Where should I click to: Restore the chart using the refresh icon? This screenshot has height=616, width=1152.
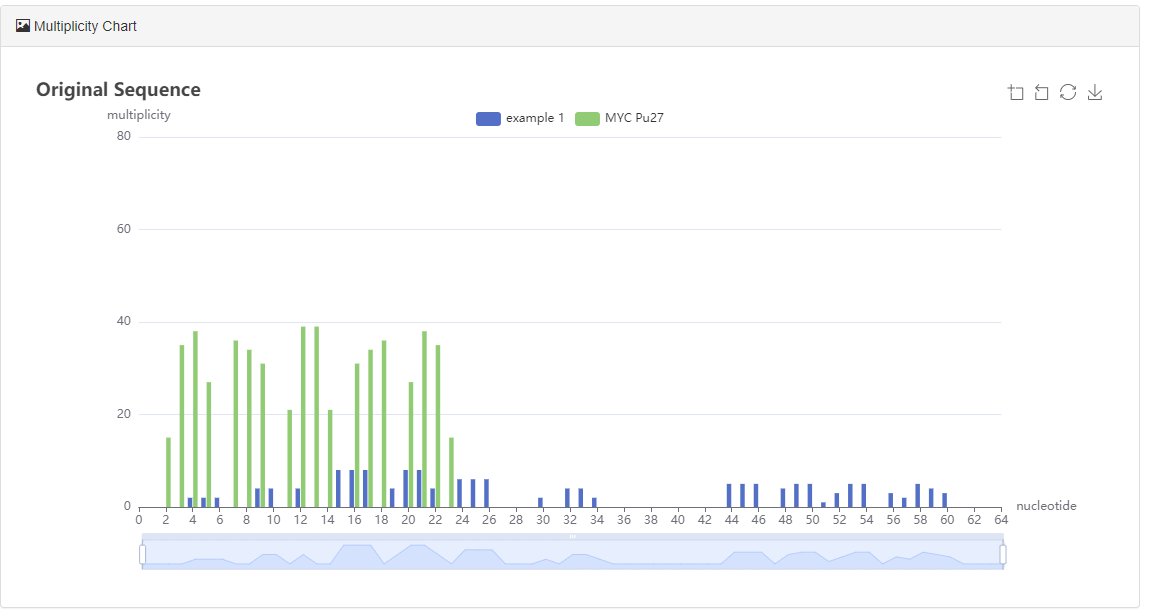click(x=1069, y=92)
